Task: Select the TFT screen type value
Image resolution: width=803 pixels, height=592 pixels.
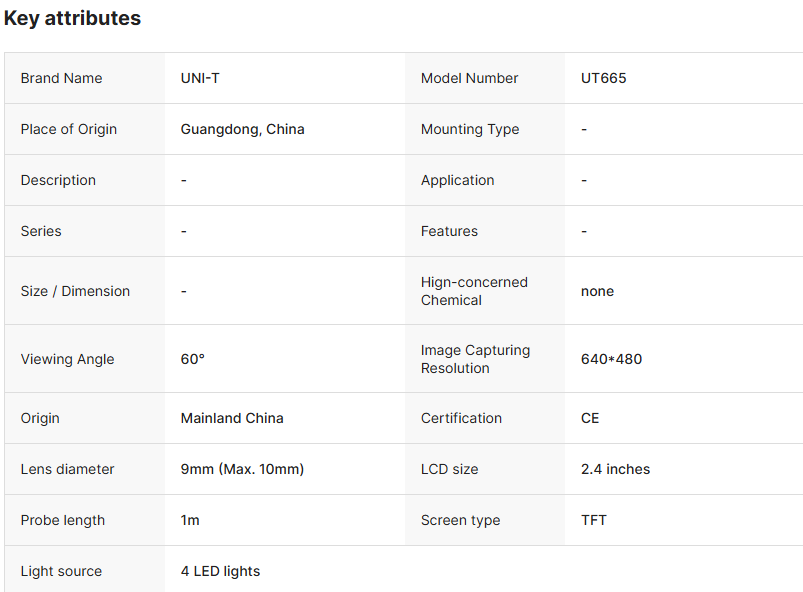Action: pyautogui.click(x=593, y=520)
